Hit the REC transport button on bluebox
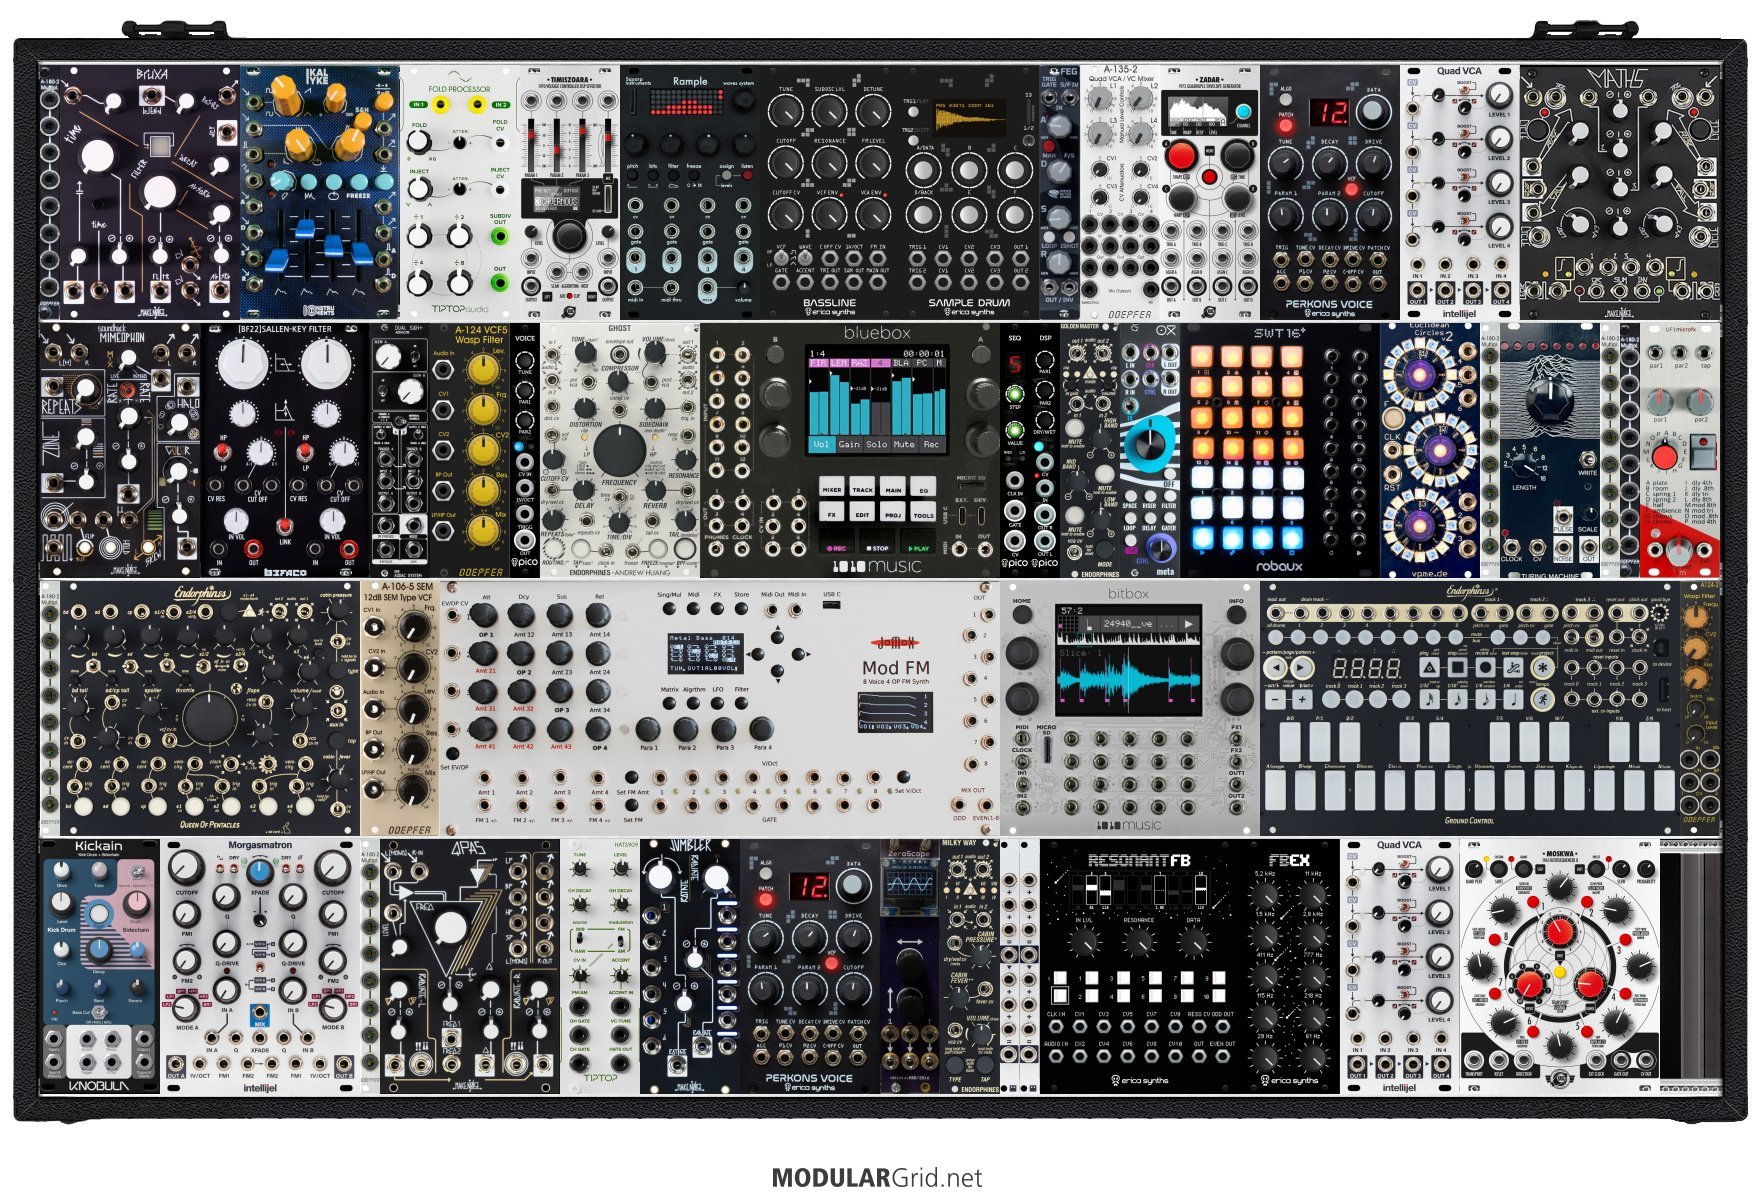The image size is (1755, 1199). pyautogui.click(x=837, y=541)
